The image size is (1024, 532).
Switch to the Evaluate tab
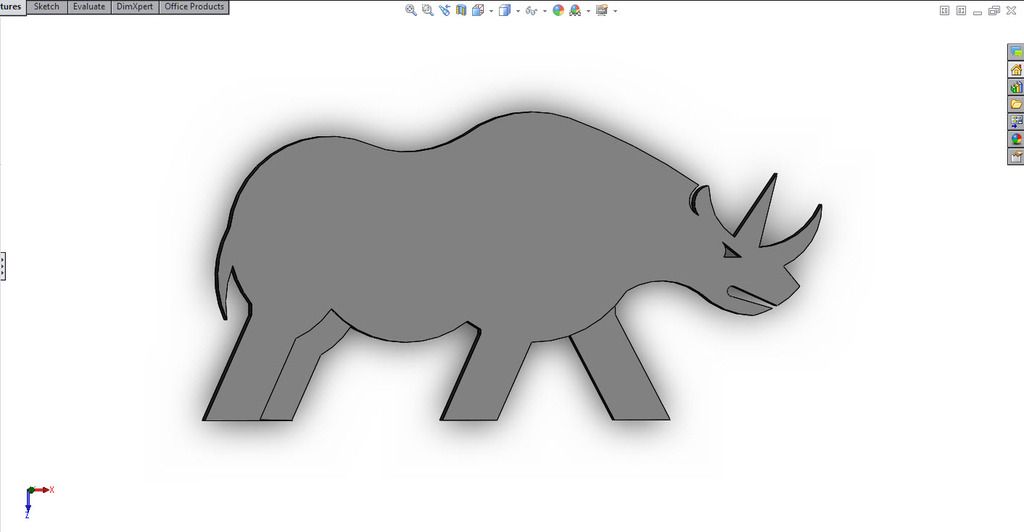[89, 7]
